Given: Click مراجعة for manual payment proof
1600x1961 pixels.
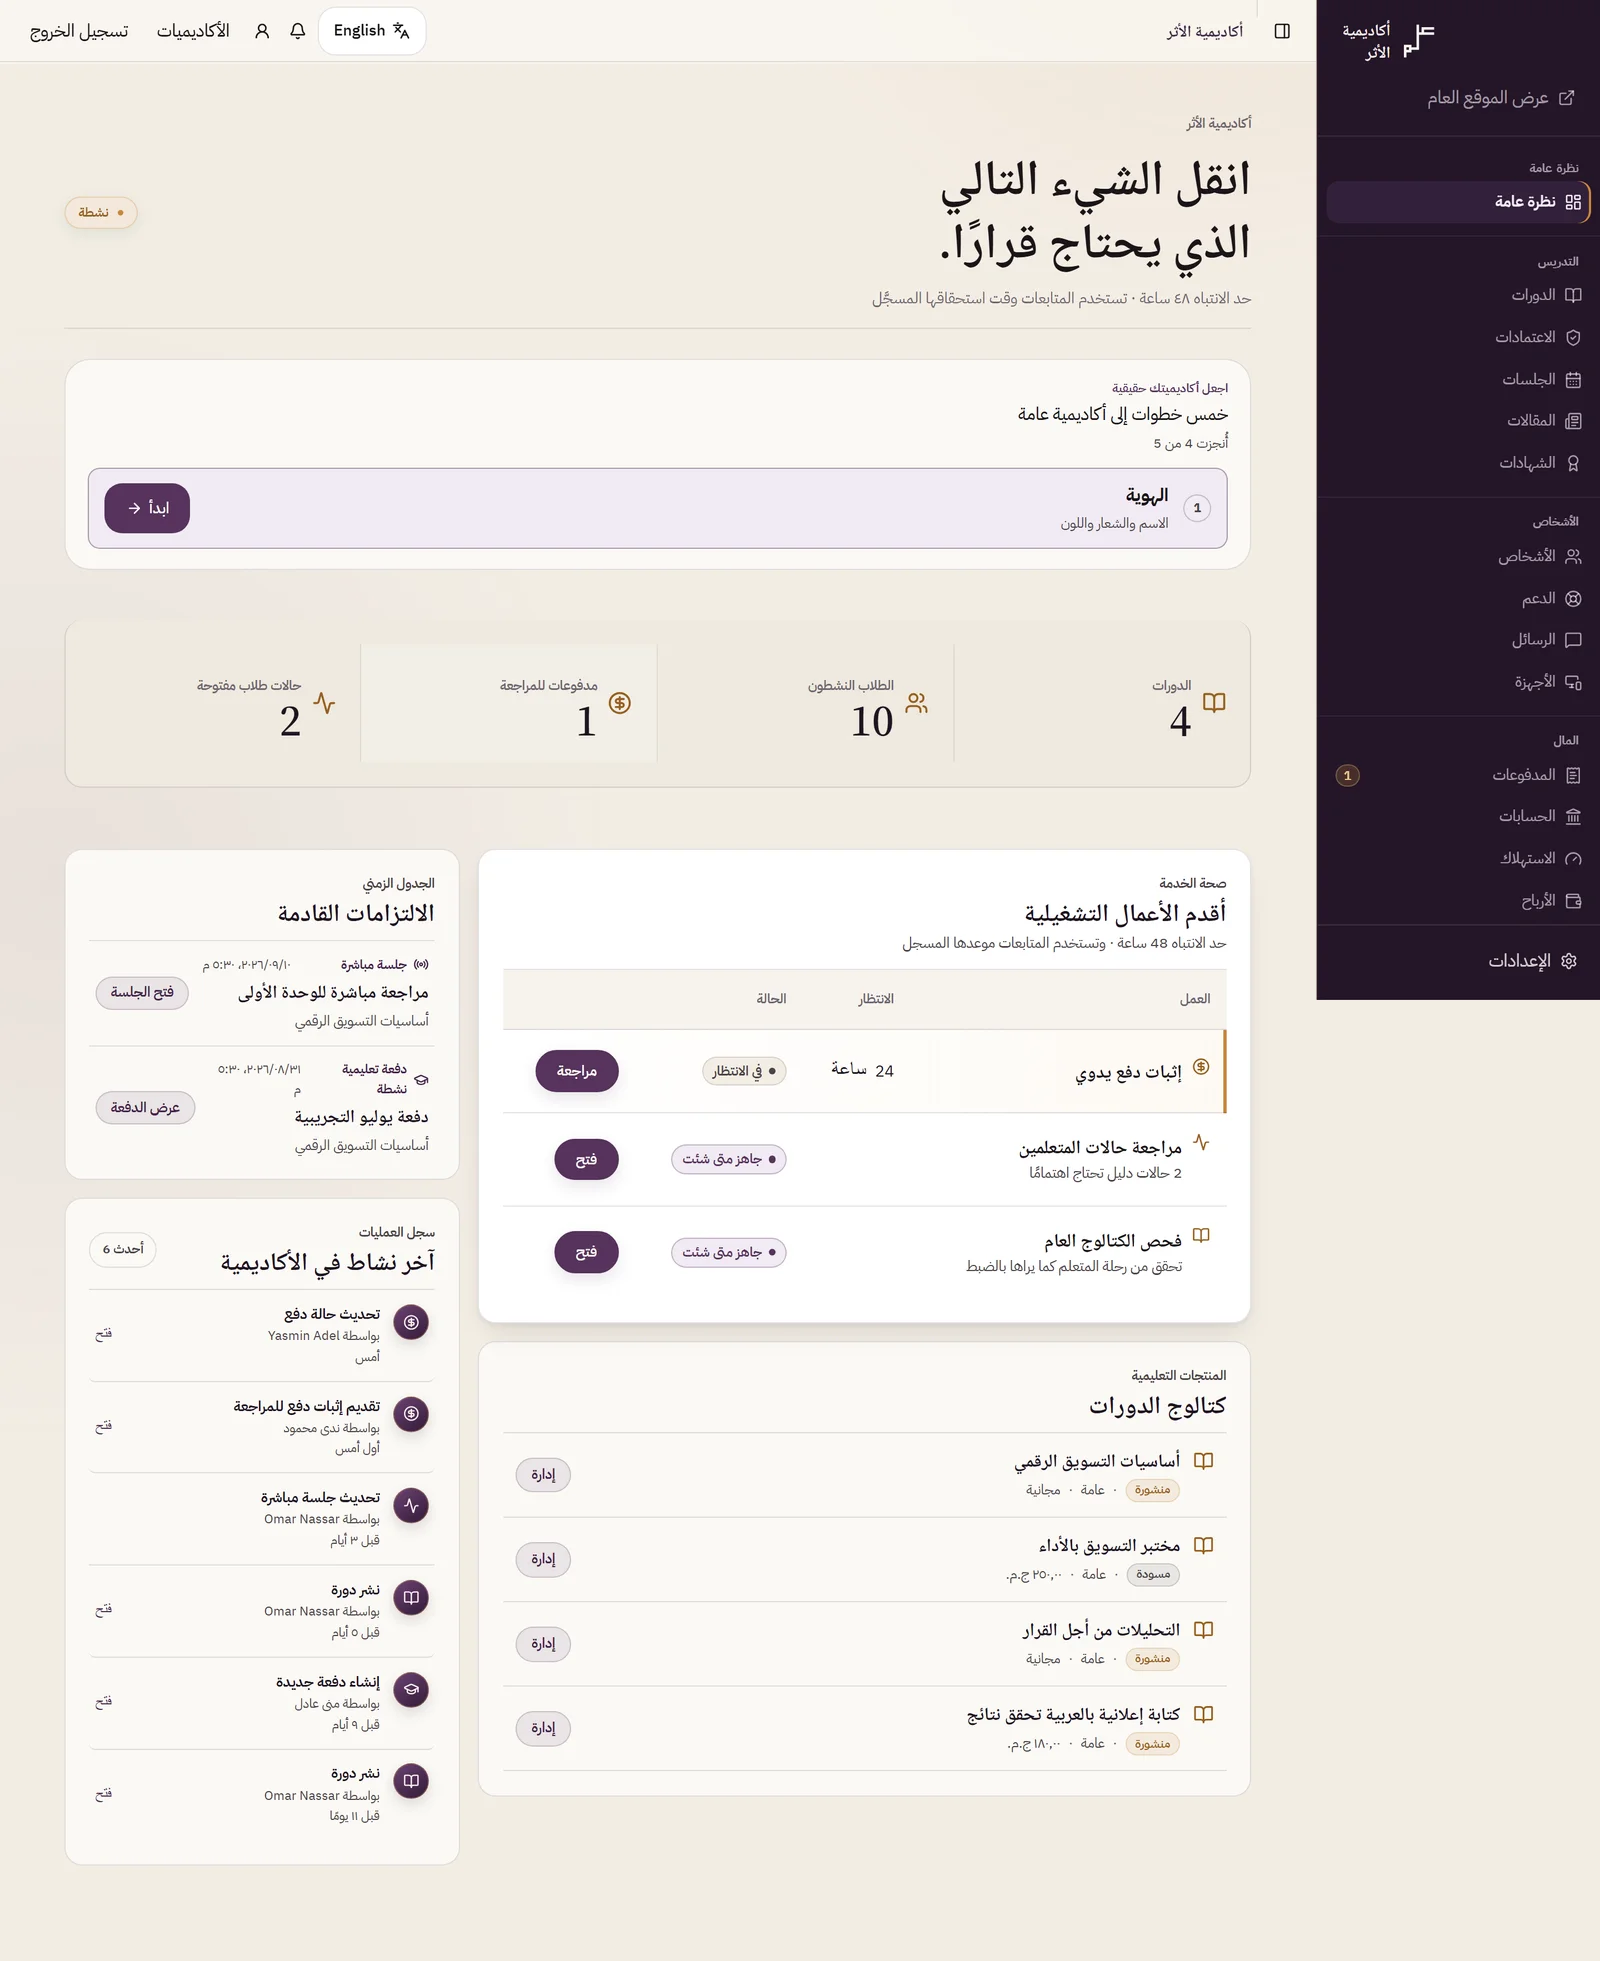Looking at the screenshot, I should click(x=577, y=1071).
